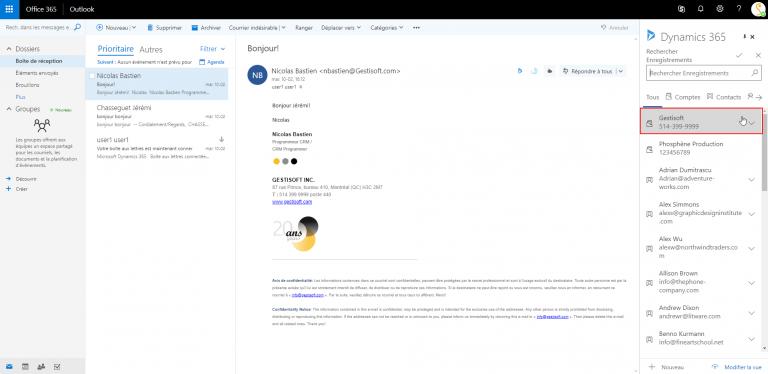Collapse the Groupes section
768x374 pixels.
click(8, 109)
